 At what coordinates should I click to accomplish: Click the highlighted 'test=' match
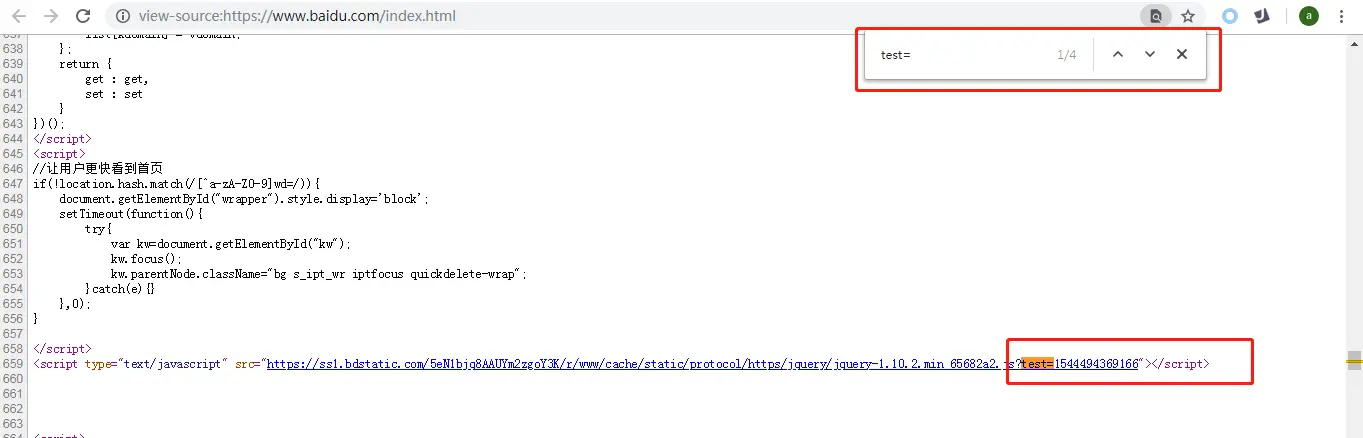point(1037,364)
